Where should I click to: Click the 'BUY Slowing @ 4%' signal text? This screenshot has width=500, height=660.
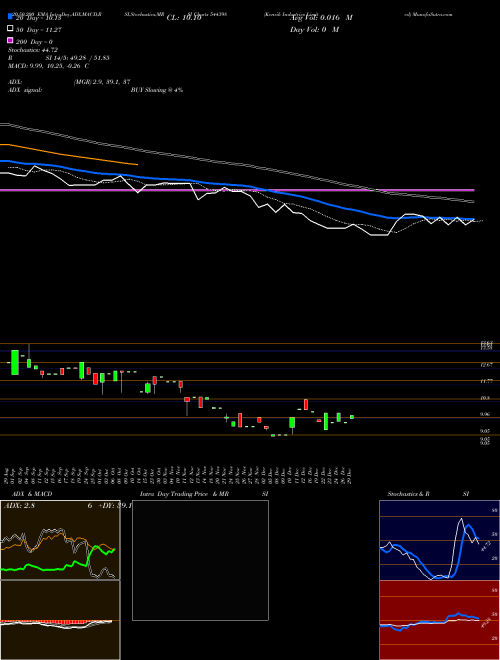157,90
